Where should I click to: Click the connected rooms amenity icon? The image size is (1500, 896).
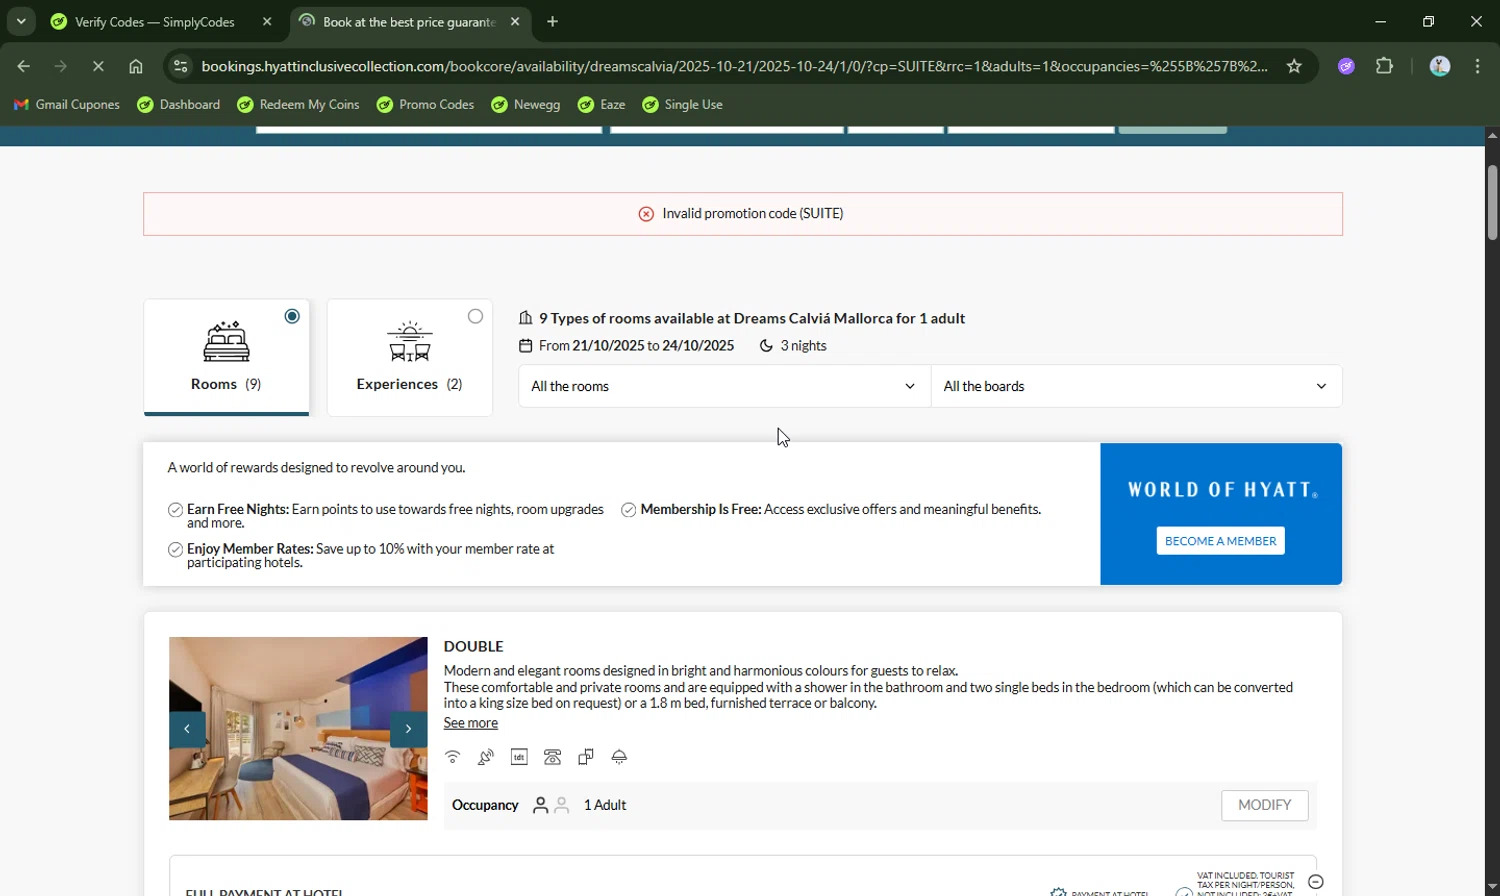586,757
